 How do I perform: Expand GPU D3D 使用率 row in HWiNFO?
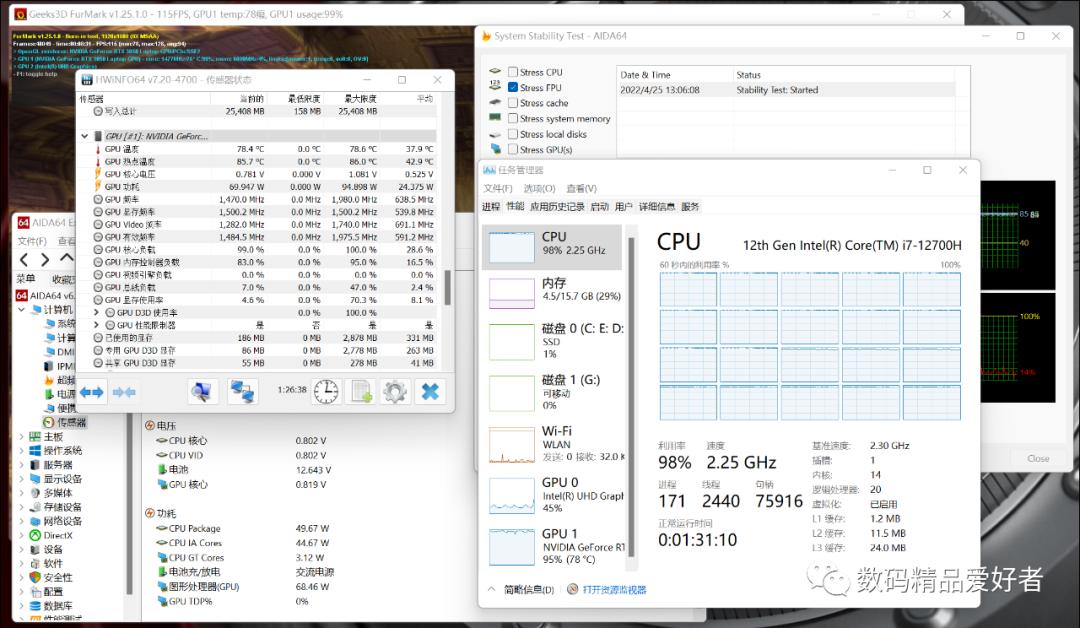97,313
